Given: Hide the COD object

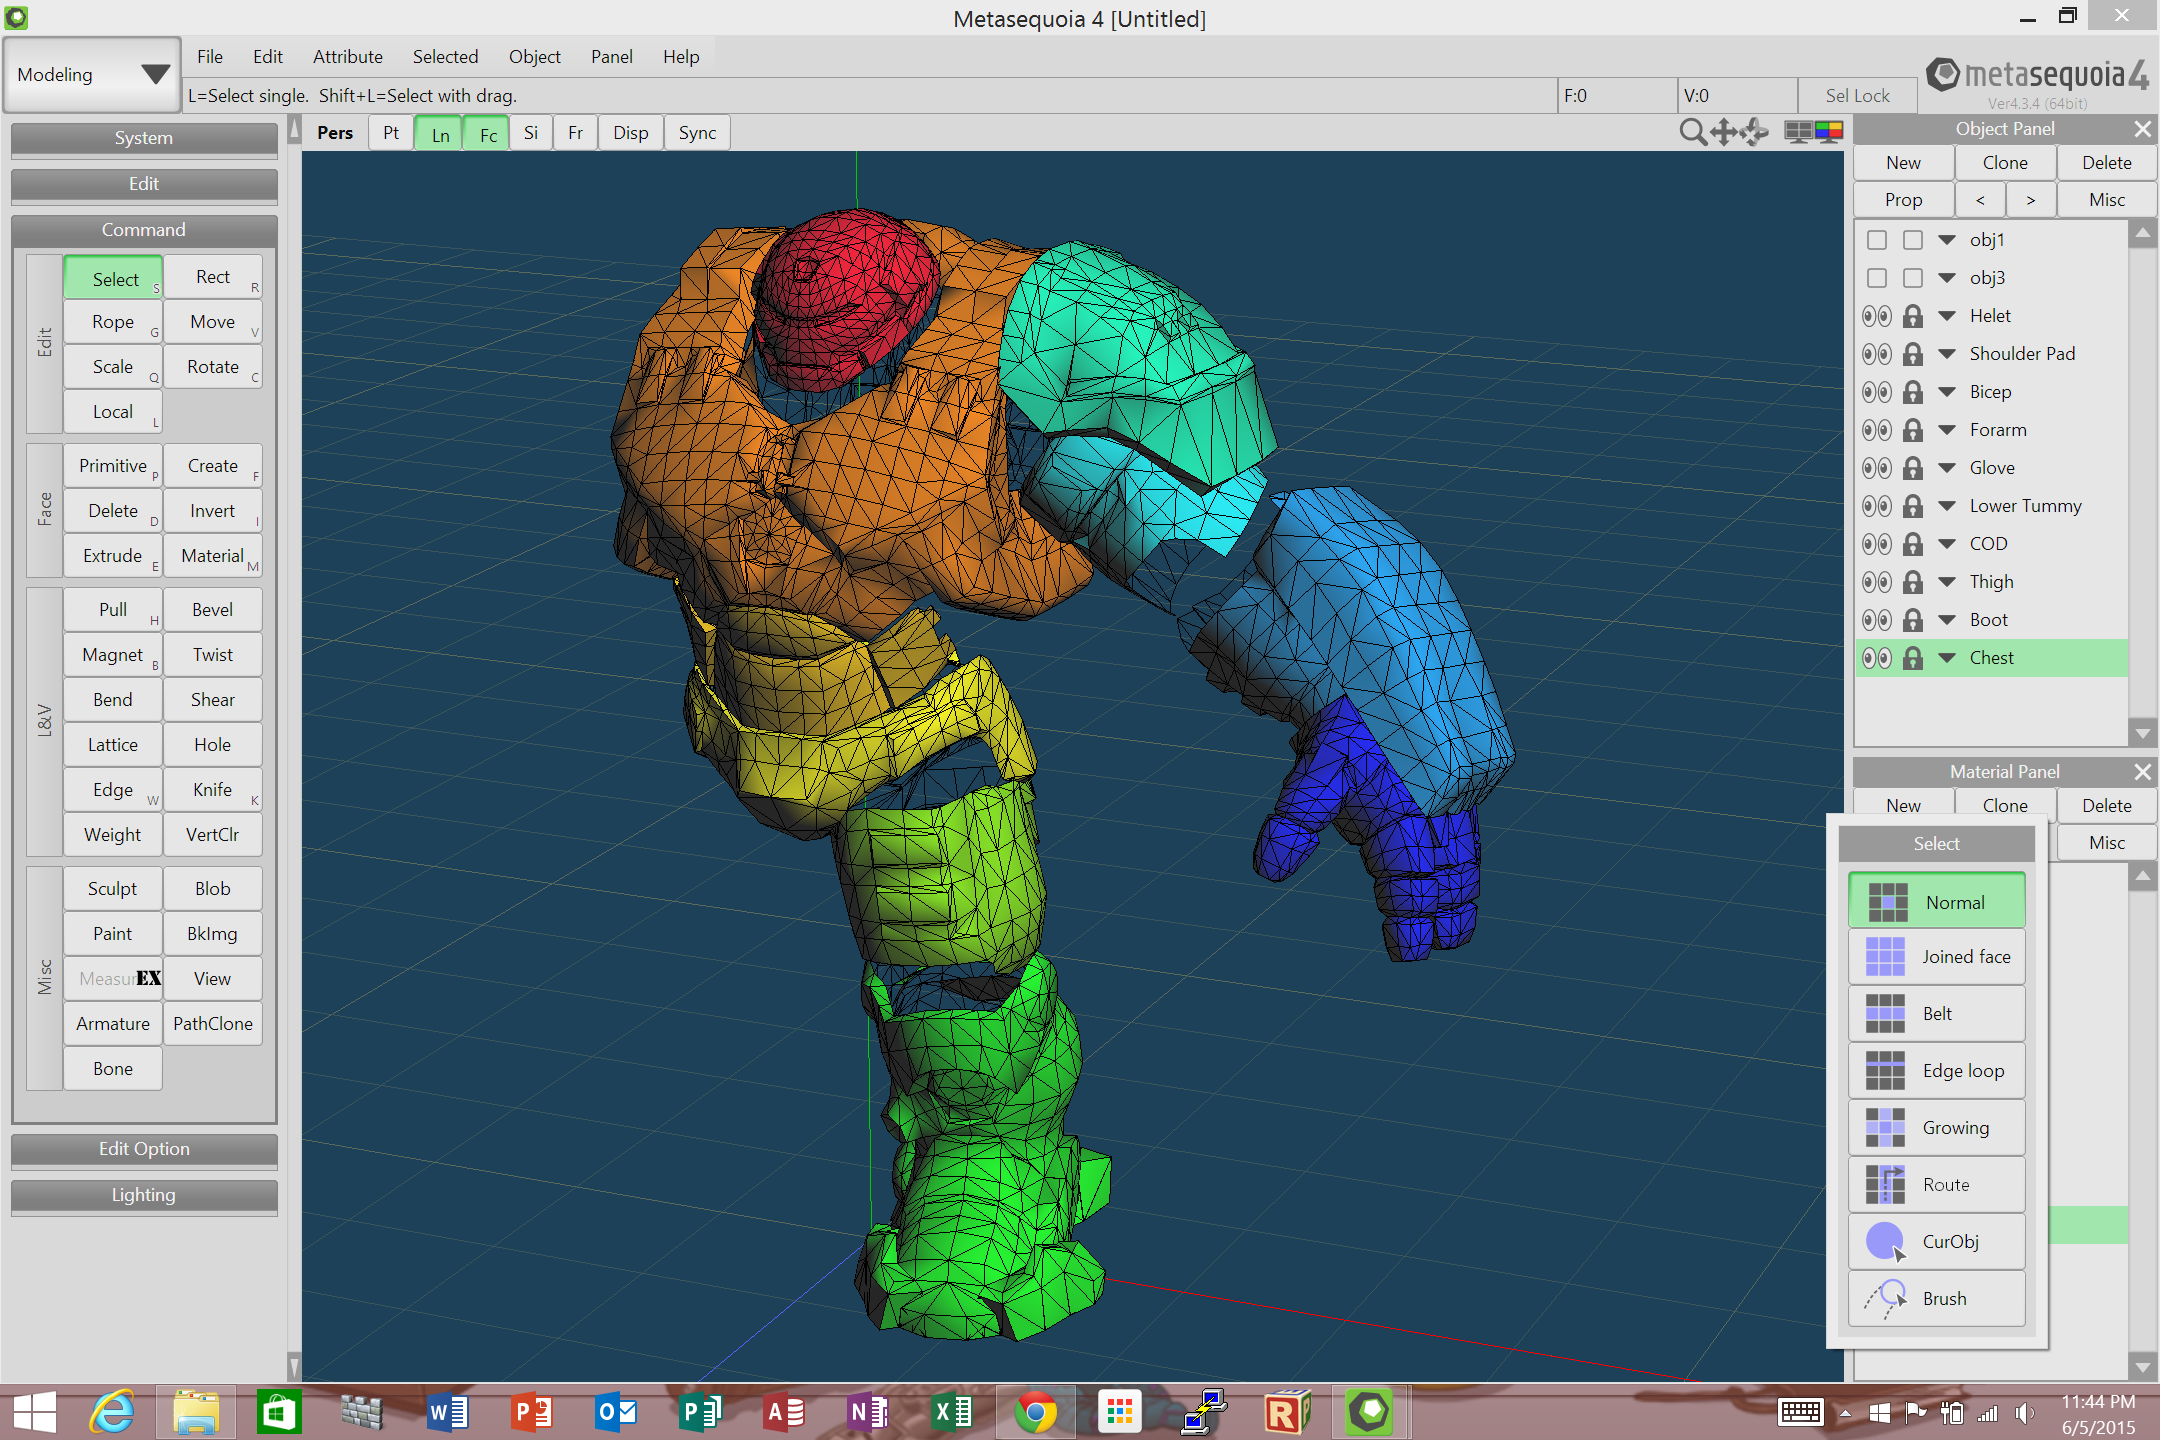Looking at the screenshot, I should [x=1877, y=544].
